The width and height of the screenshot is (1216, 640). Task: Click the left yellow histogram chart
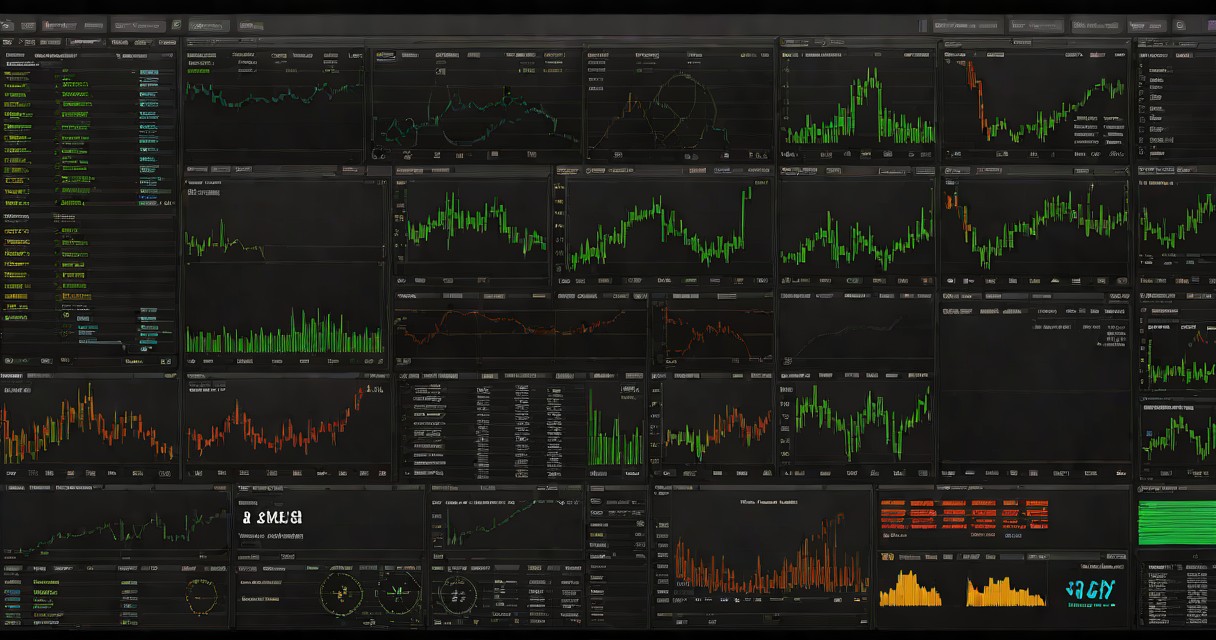[x=910, y=589]
